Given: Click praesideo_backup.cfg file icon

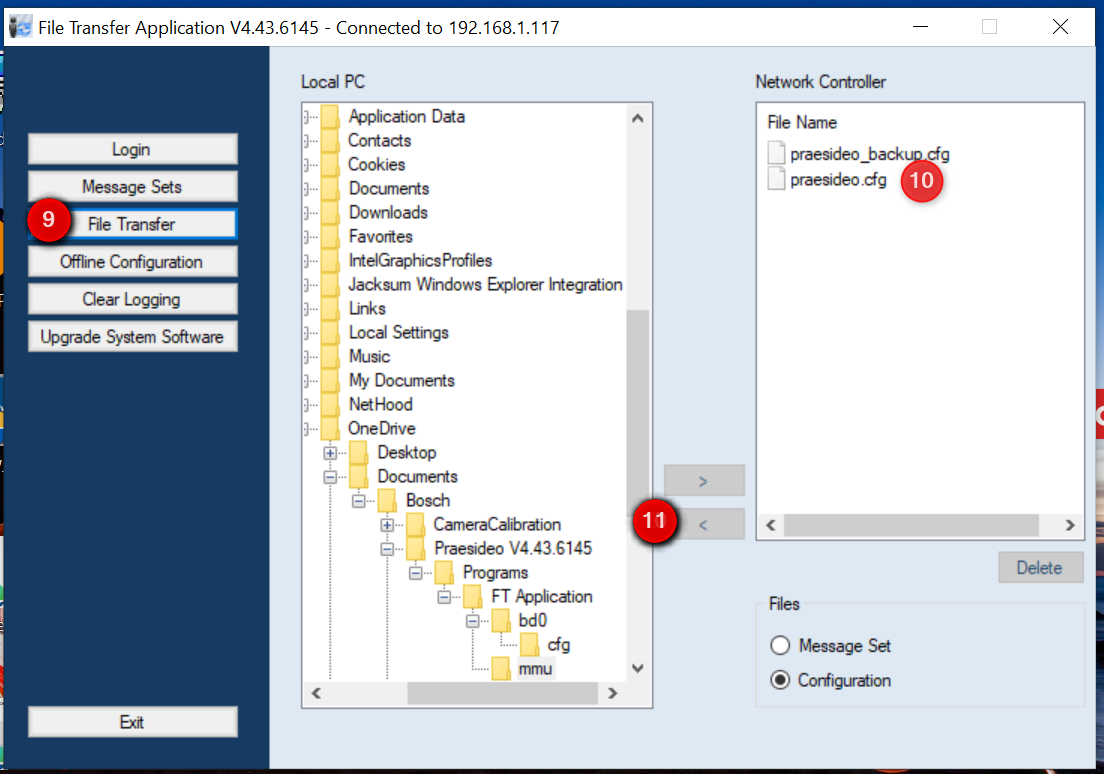Looking at the screenshot, I should tap(776, 153).
